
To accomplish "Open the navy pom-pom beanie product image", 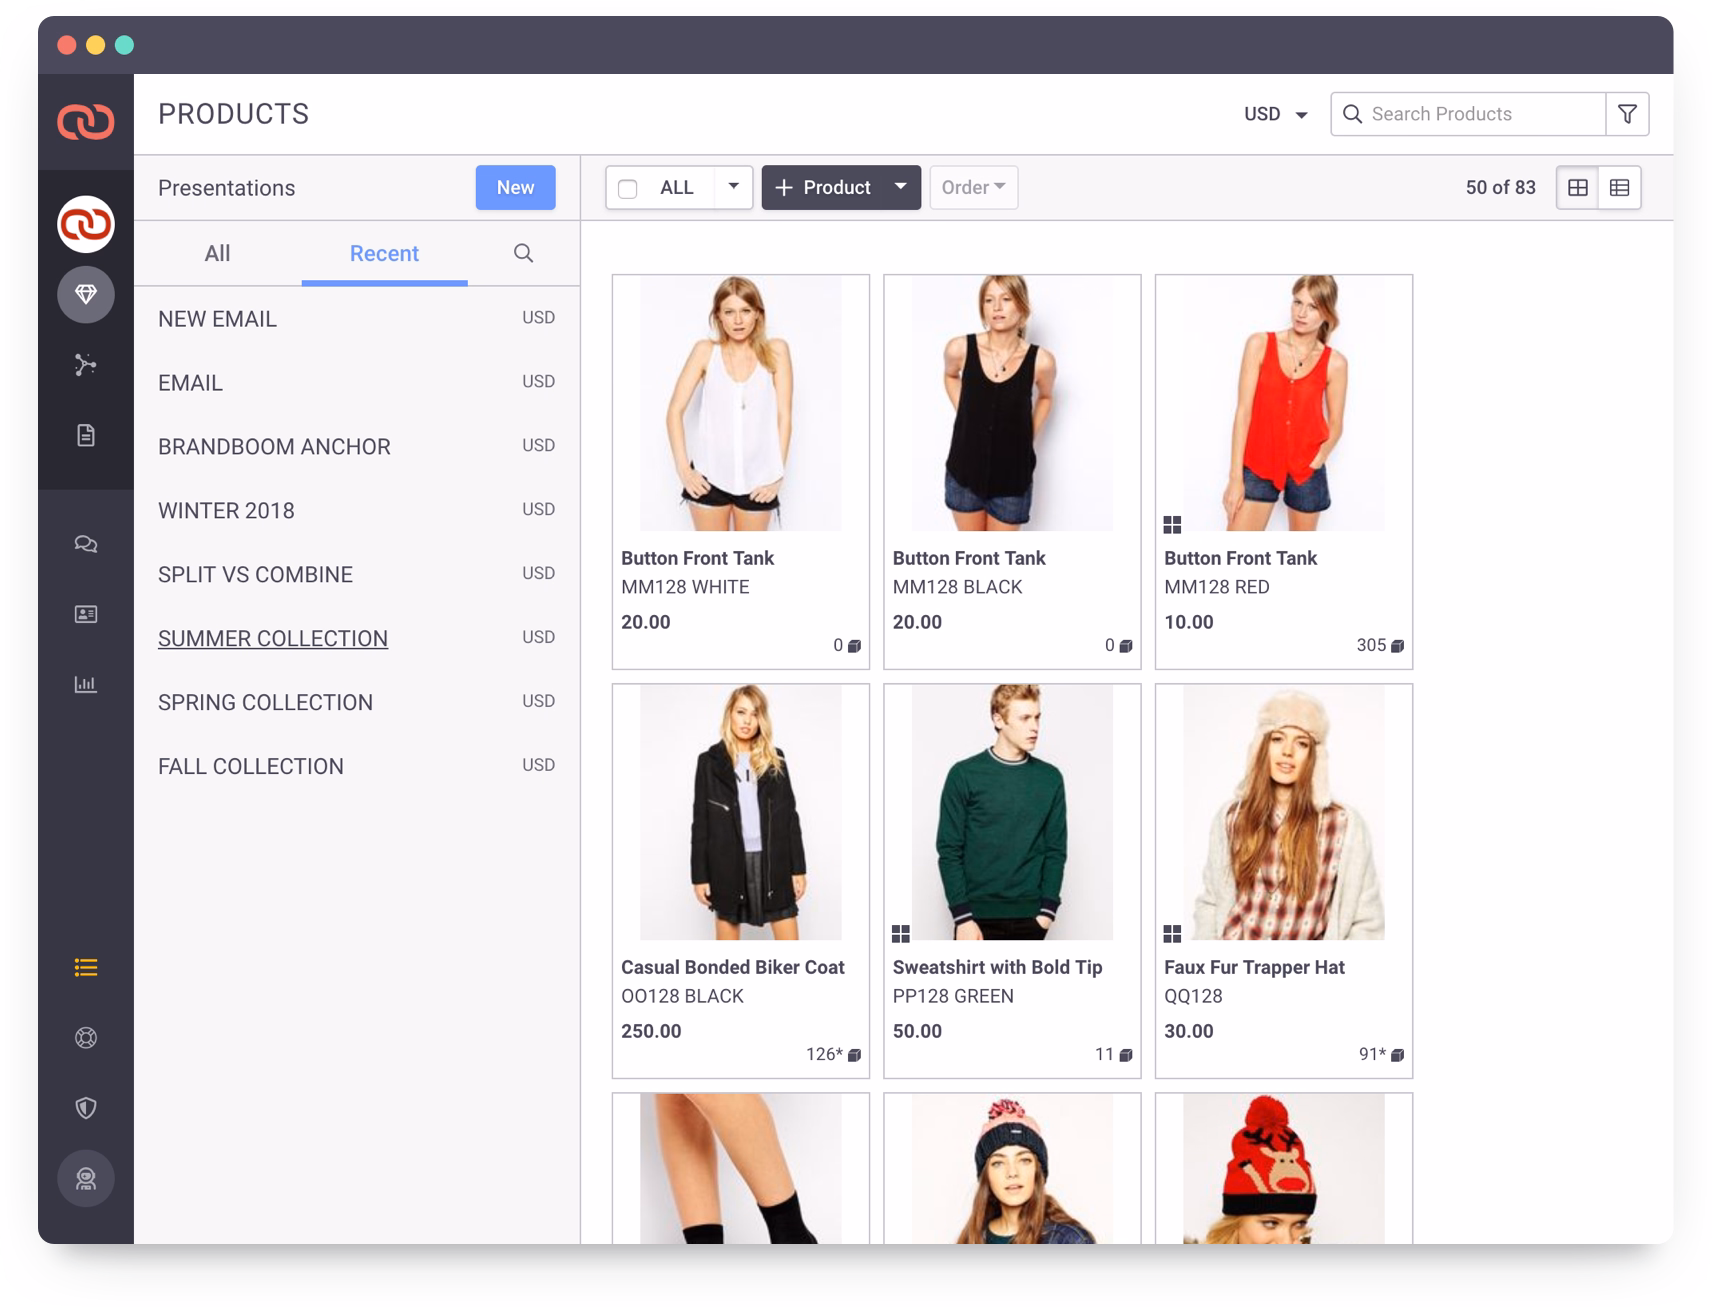I will point(1012,1169).
